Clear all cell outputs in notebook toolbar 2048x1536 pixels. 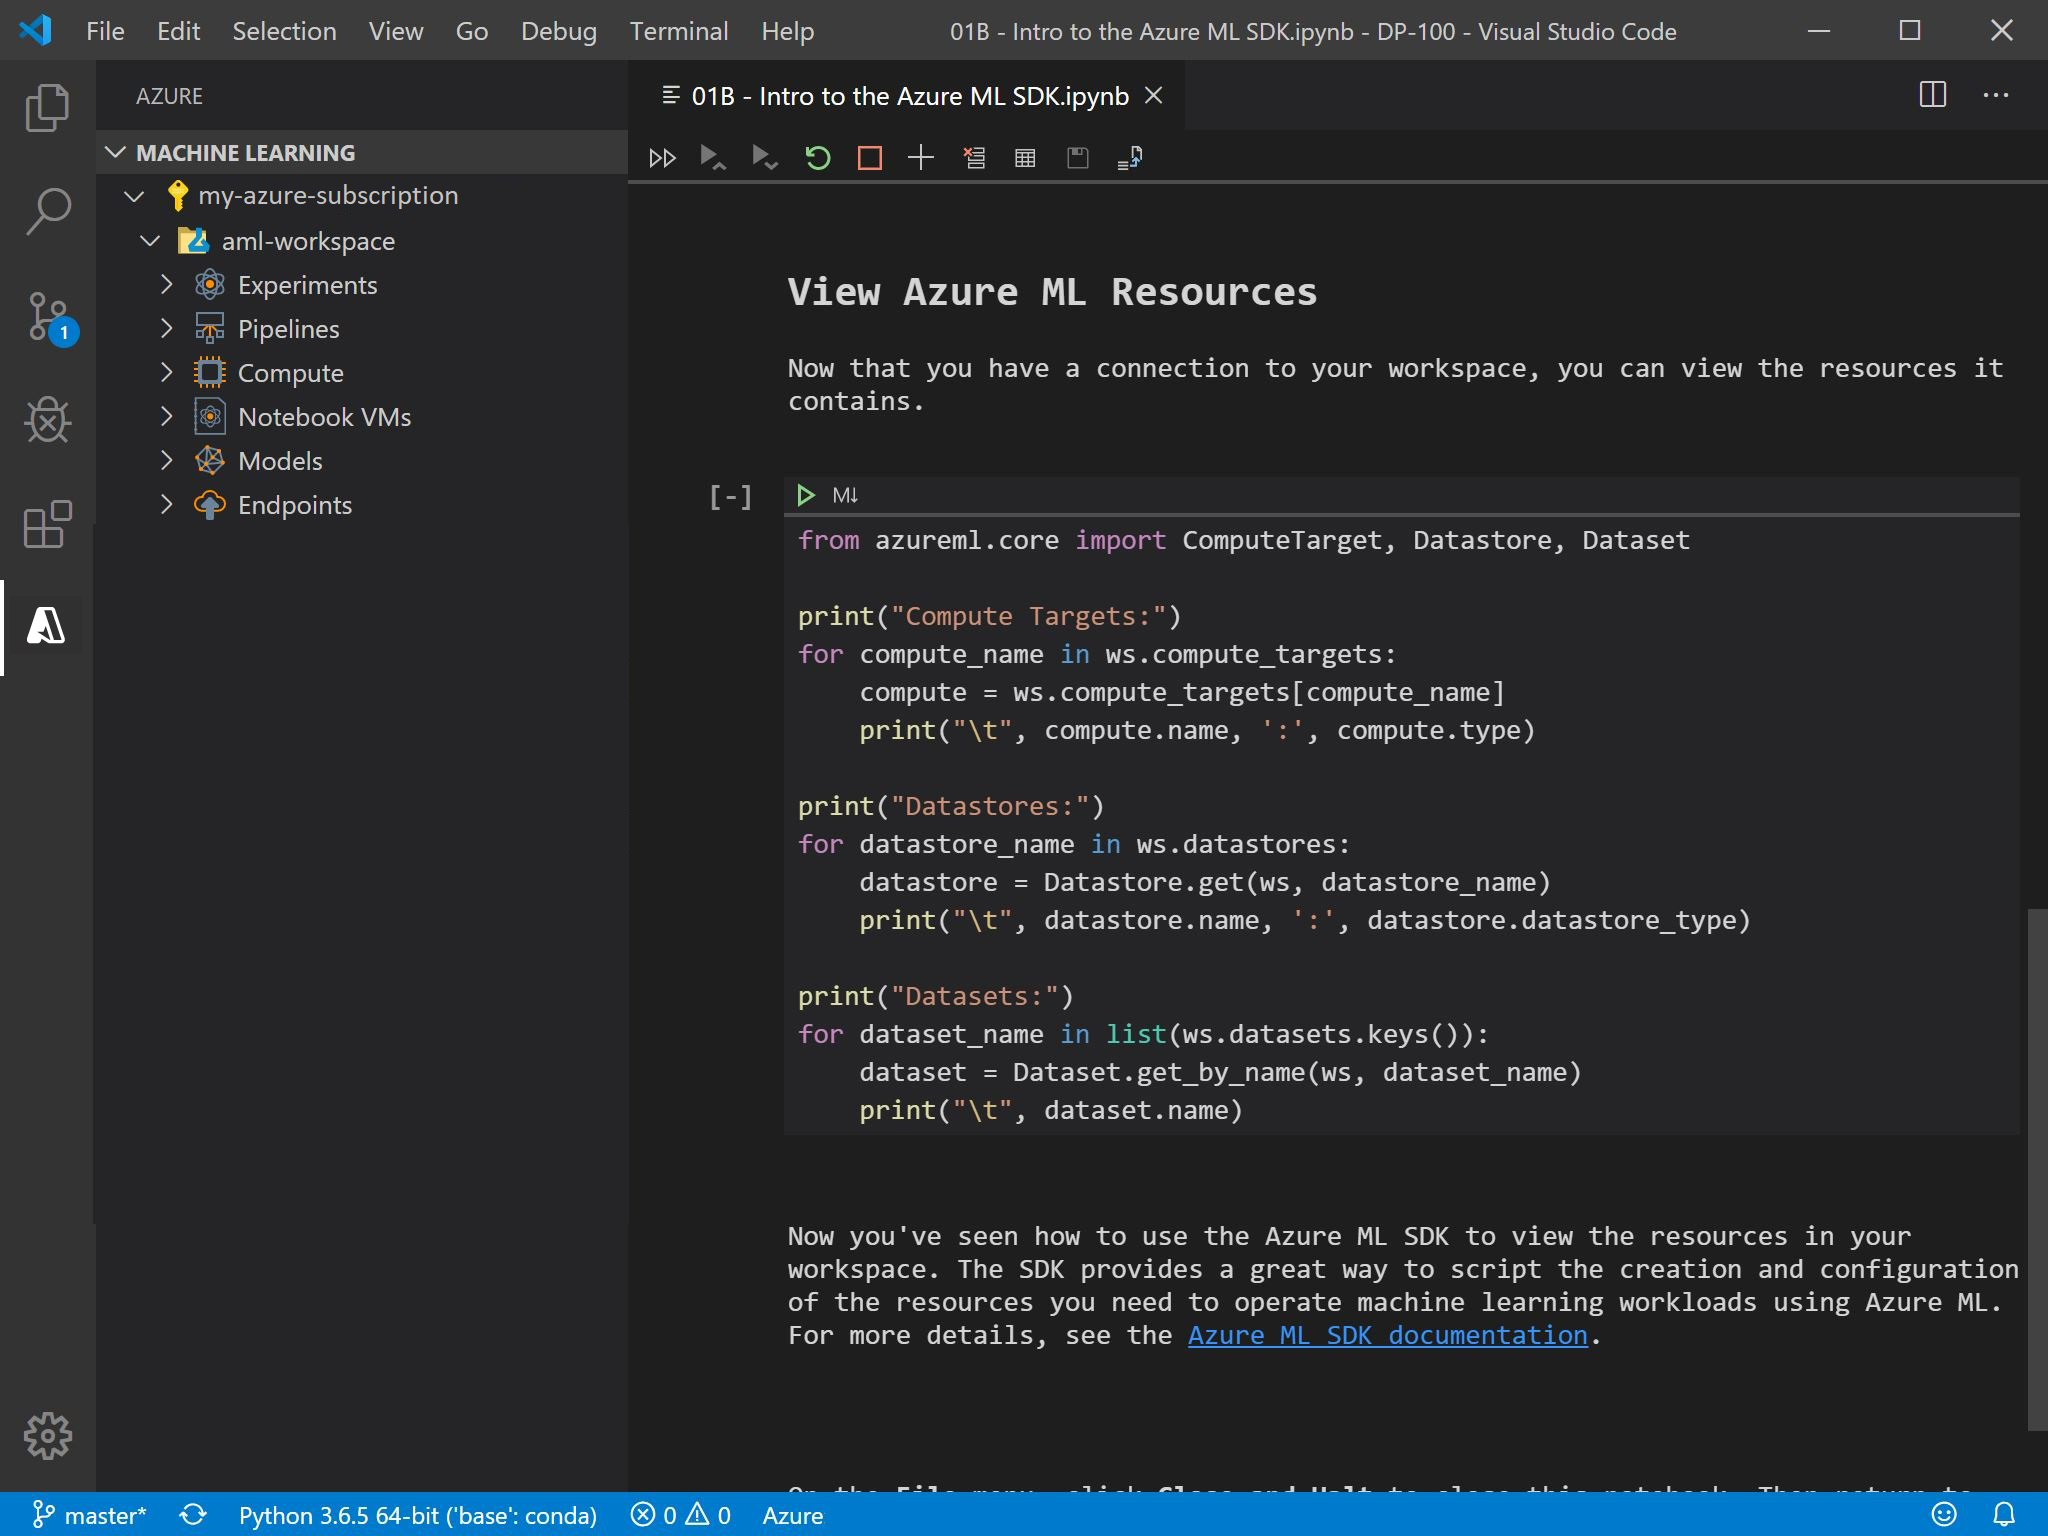click(x=974, y=158)
